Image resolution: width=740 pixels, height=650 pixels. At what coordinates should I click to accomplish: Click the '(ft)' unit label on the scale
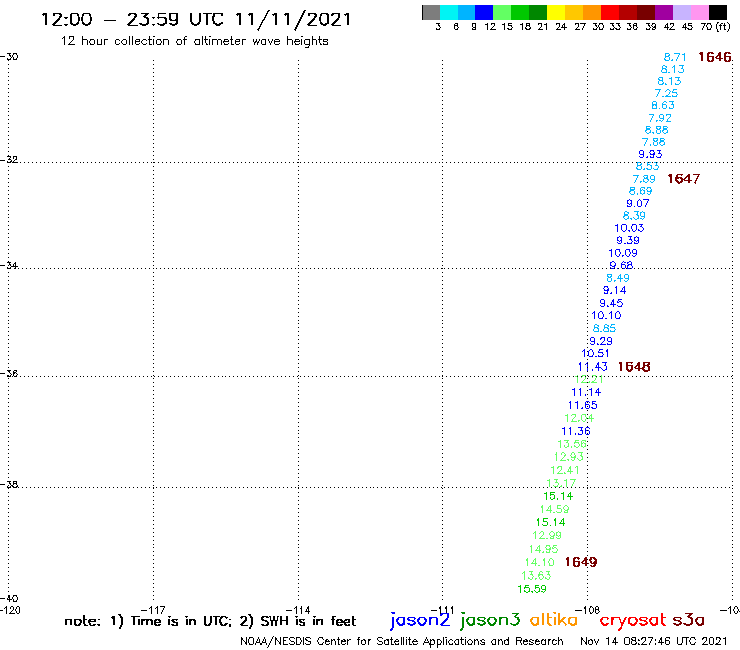(723, 26)
